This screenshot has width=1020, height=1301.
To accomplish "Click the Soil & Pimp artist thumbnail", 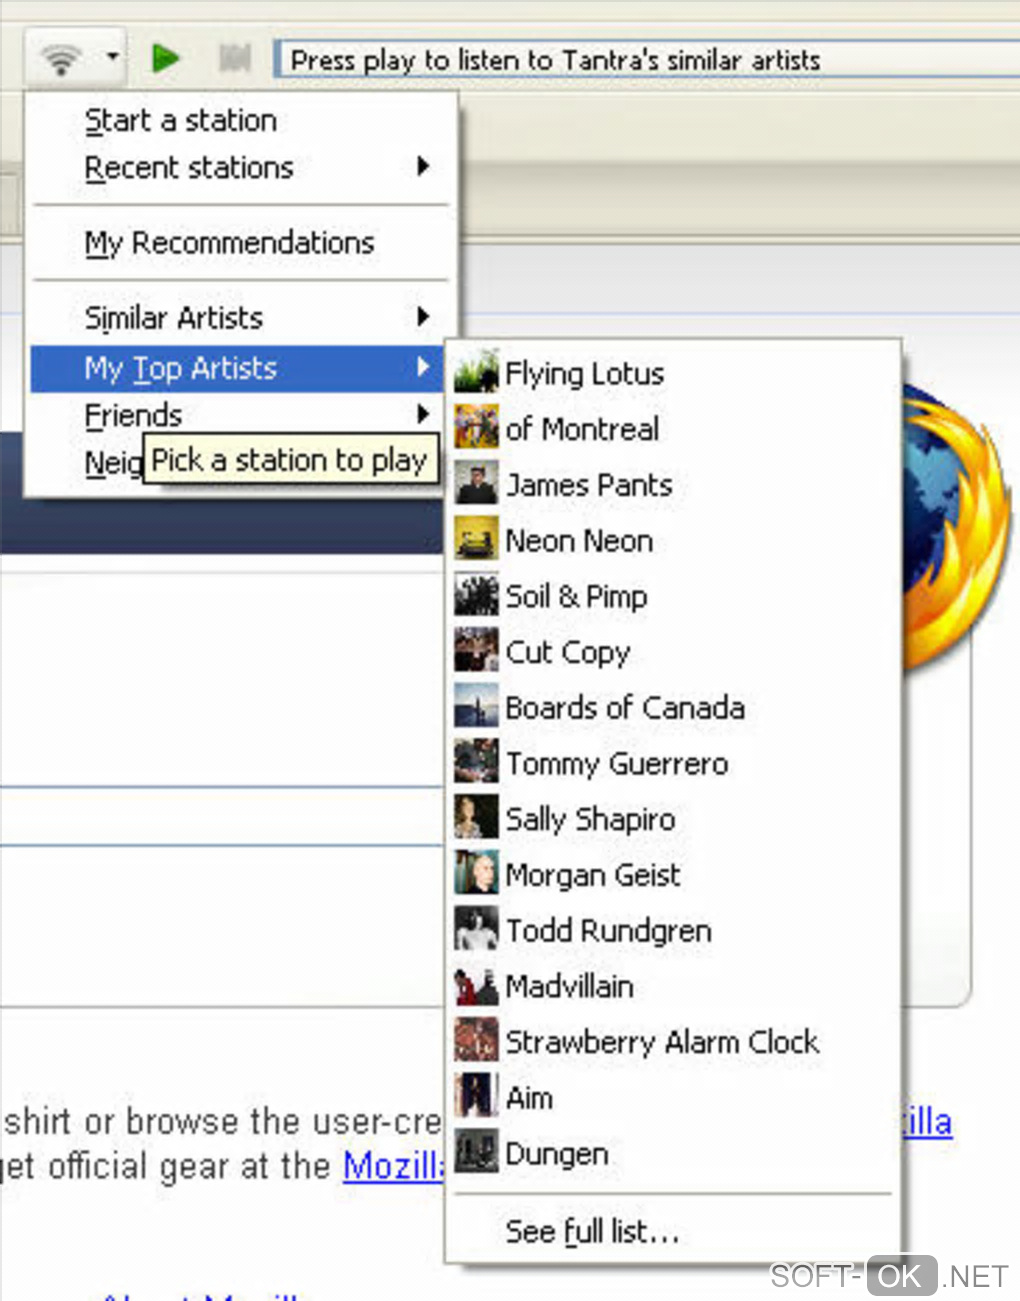I will 476,594.
